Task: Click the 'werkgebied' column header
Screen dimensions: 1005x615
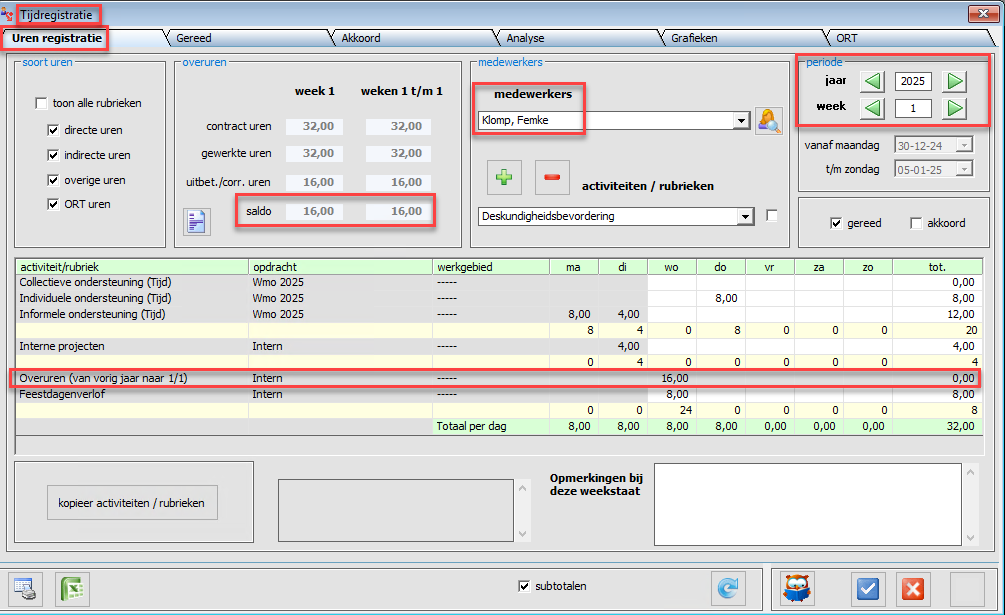Action: click(x=491, y=267)
